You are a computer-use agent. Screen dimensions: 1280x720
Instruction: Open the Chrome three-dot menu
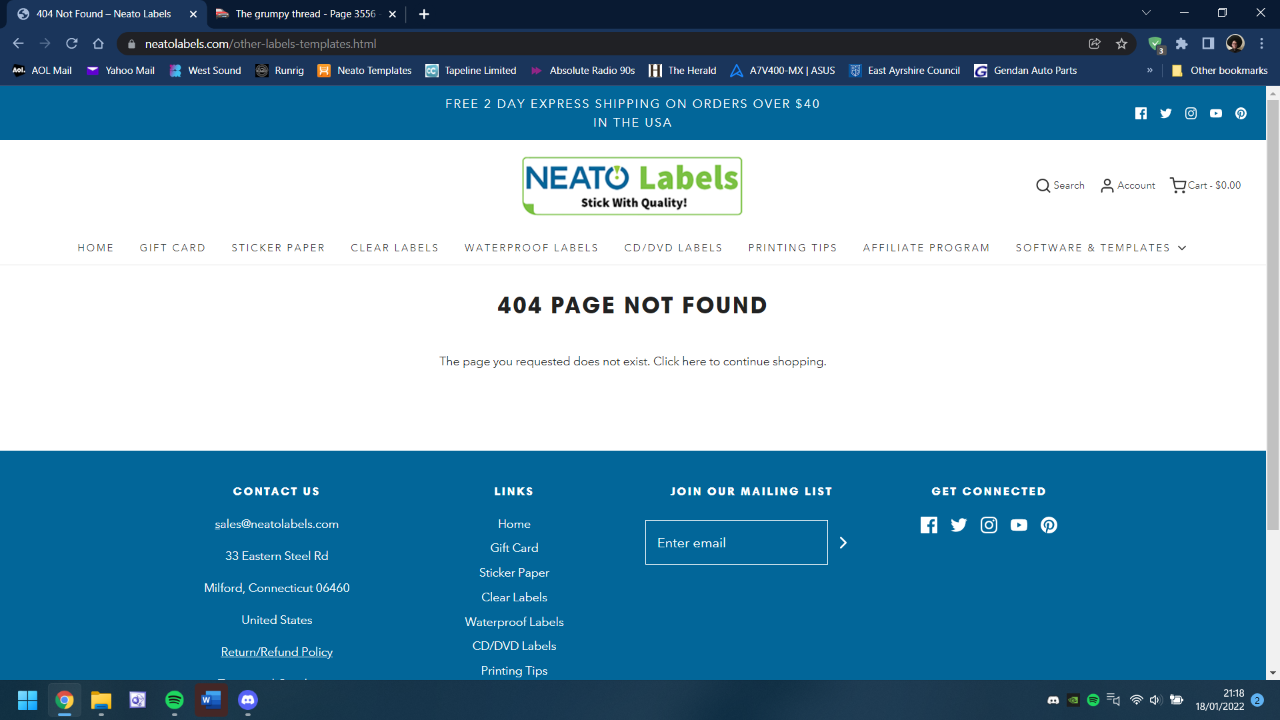[x=1262, y=44]
